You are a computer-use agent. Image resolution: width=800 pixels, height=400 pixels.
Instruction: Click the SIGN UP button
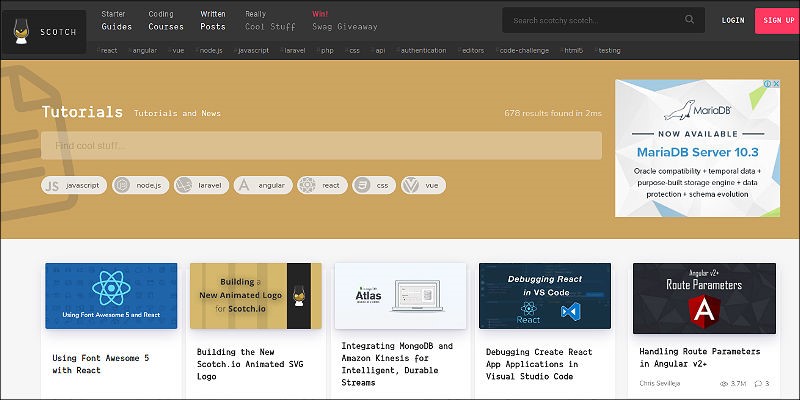click(x=778, y=20)
